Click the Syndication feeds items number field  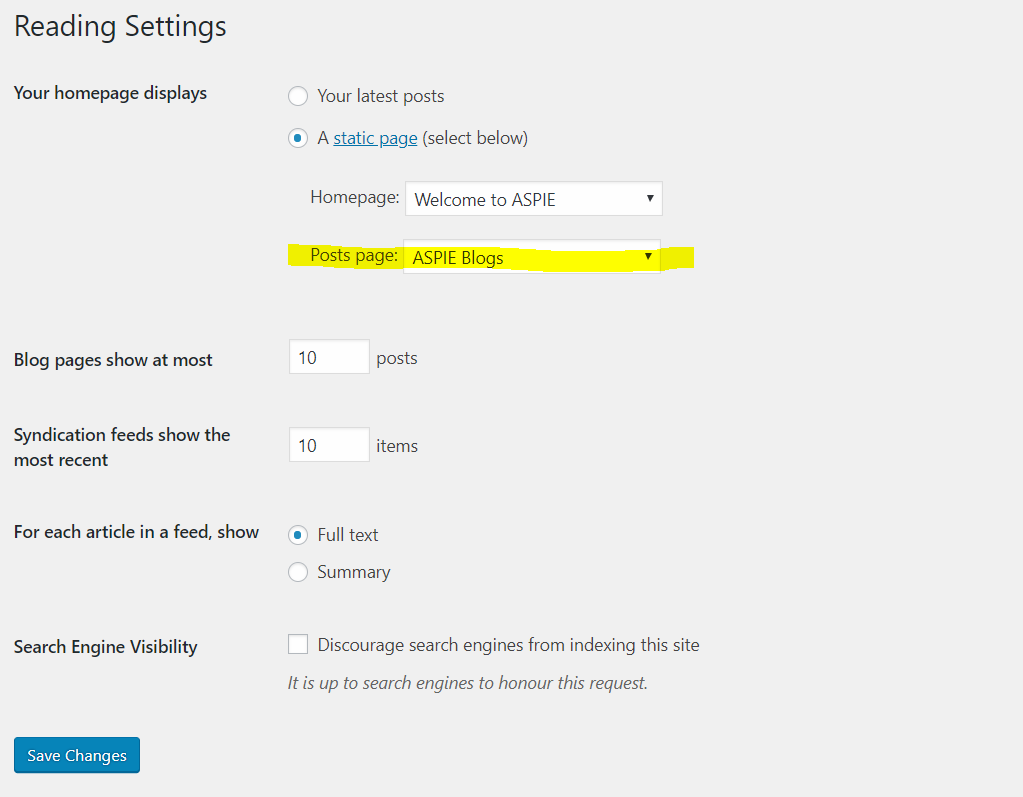329,445
